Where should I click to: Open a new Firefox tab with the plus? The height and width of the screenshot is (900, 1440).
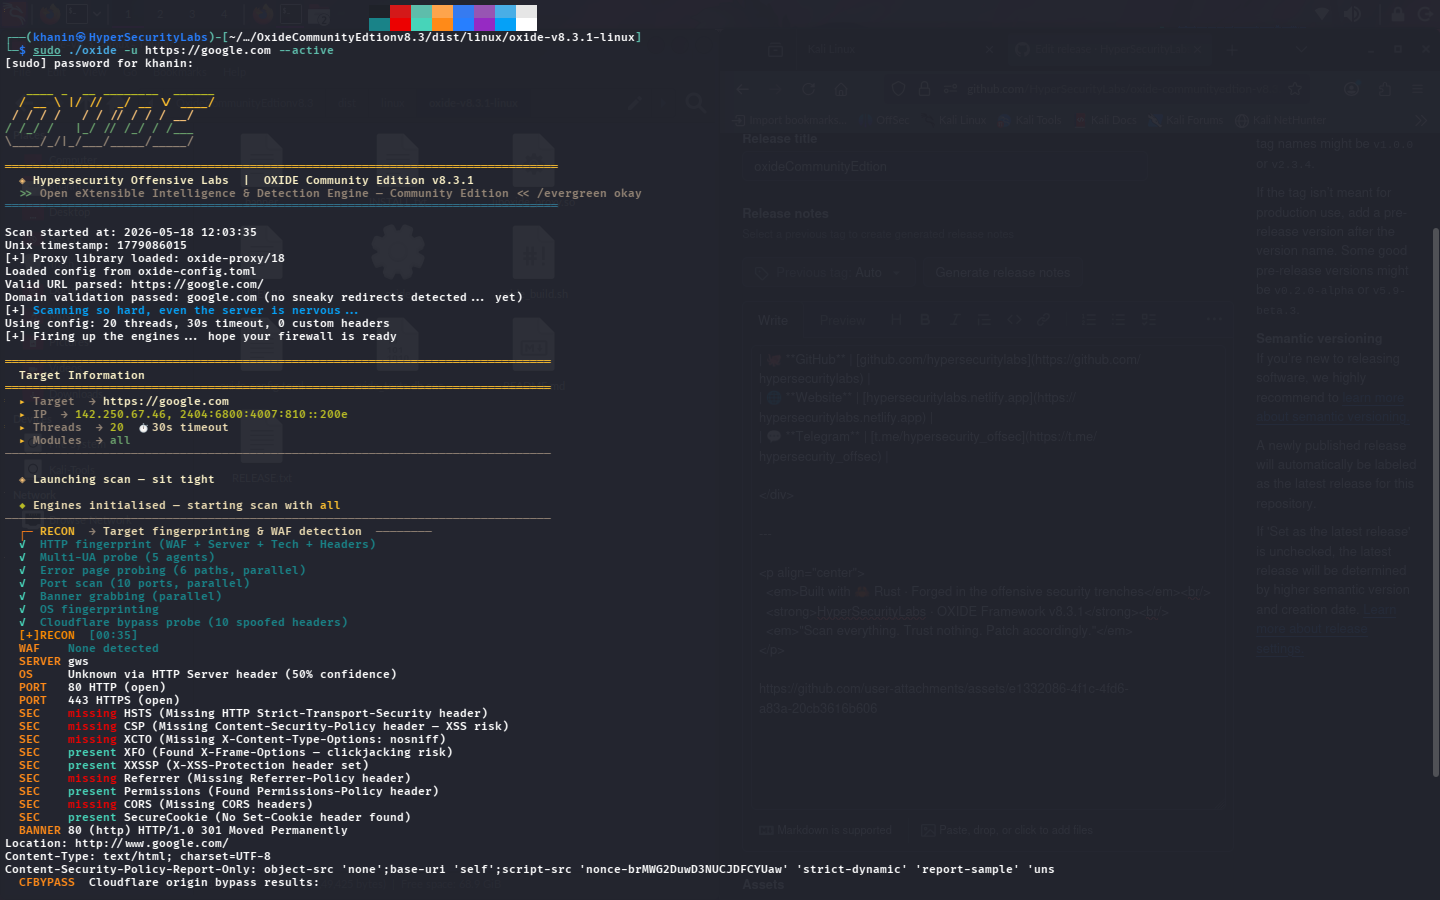[x=1233, y=49]
